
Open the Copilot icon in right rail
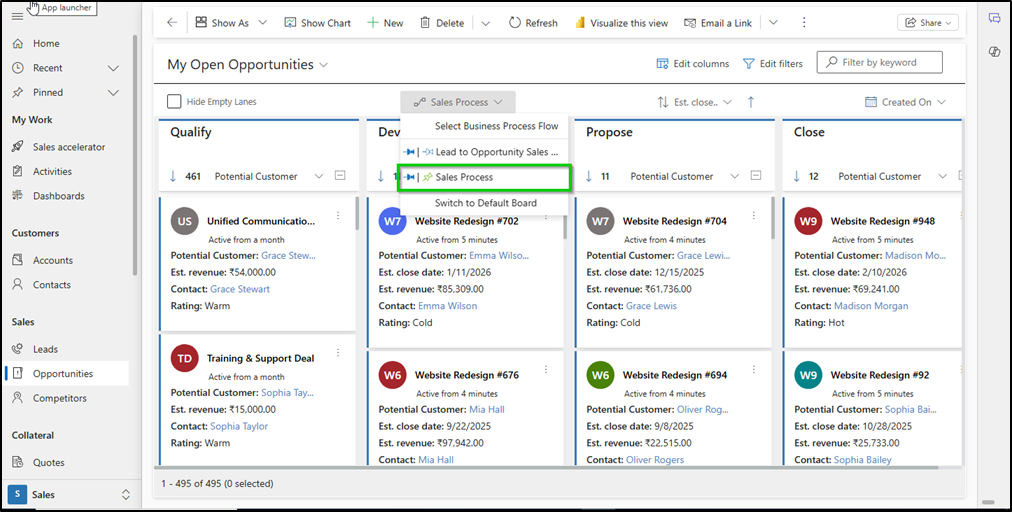coord(994,52)
